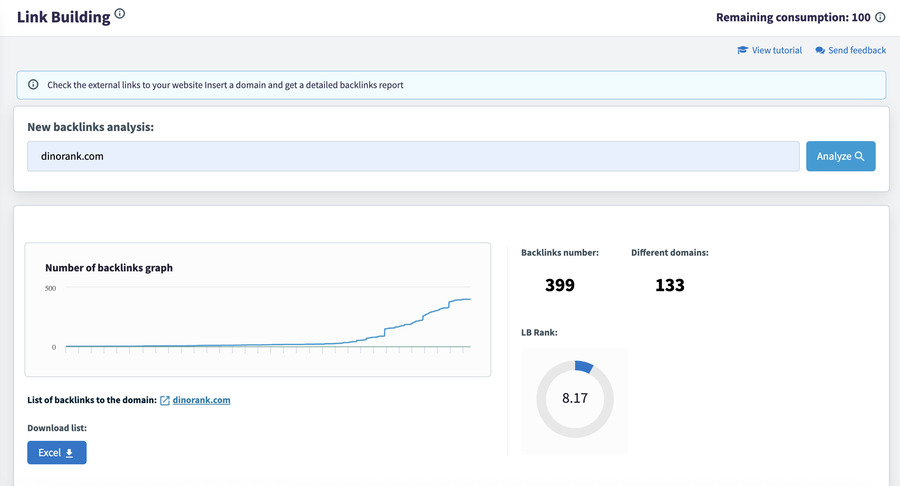Click the graduation cap tutorial icon
The height and width of the screenshot is (486, 900).
(742, 50)
